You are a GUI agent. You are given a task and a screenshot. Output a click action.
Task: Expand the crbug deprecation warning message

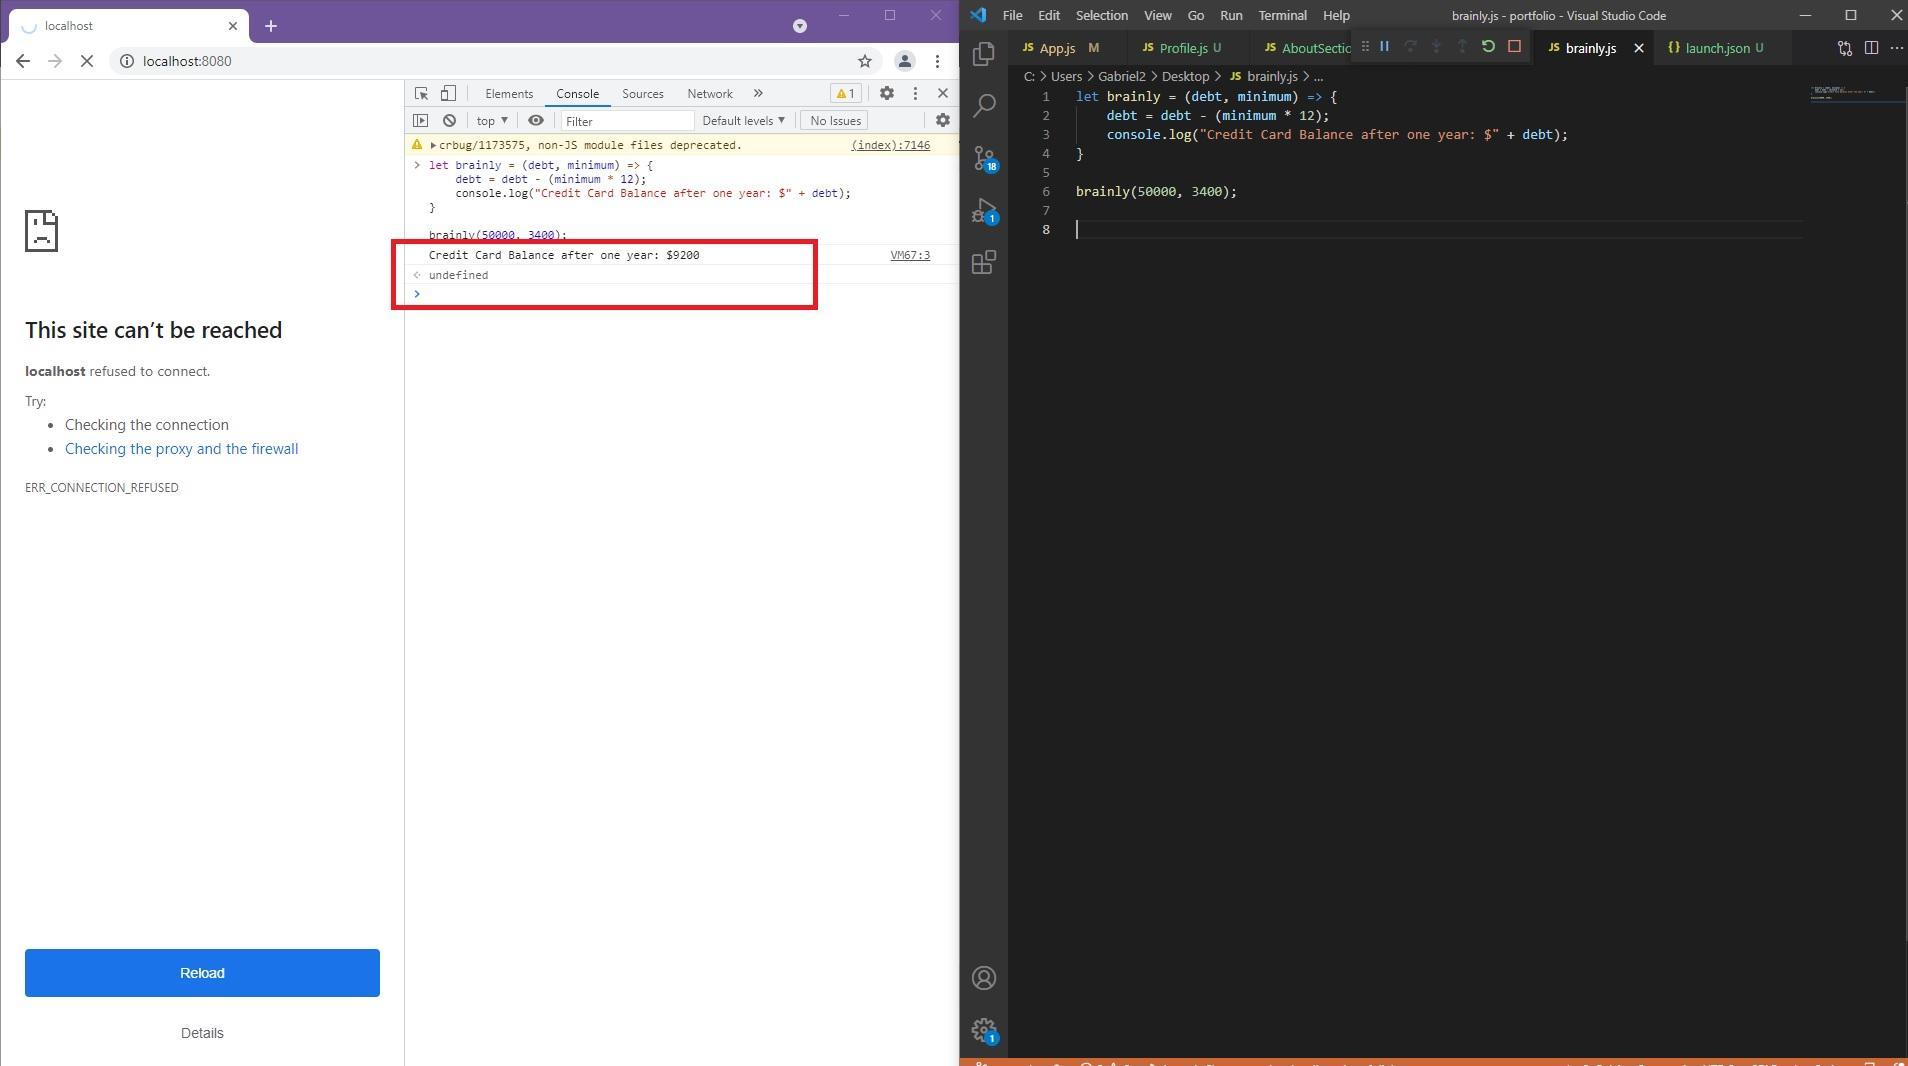(433, 145)
